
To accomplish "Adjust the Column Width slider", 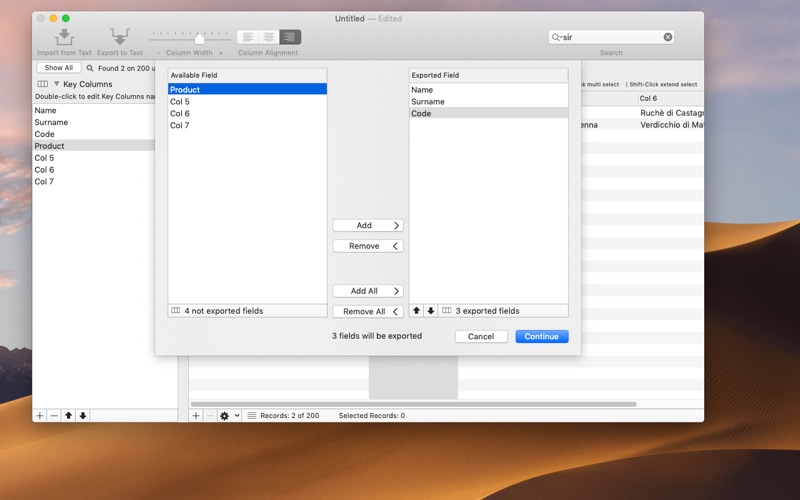I will pos(199,38).
